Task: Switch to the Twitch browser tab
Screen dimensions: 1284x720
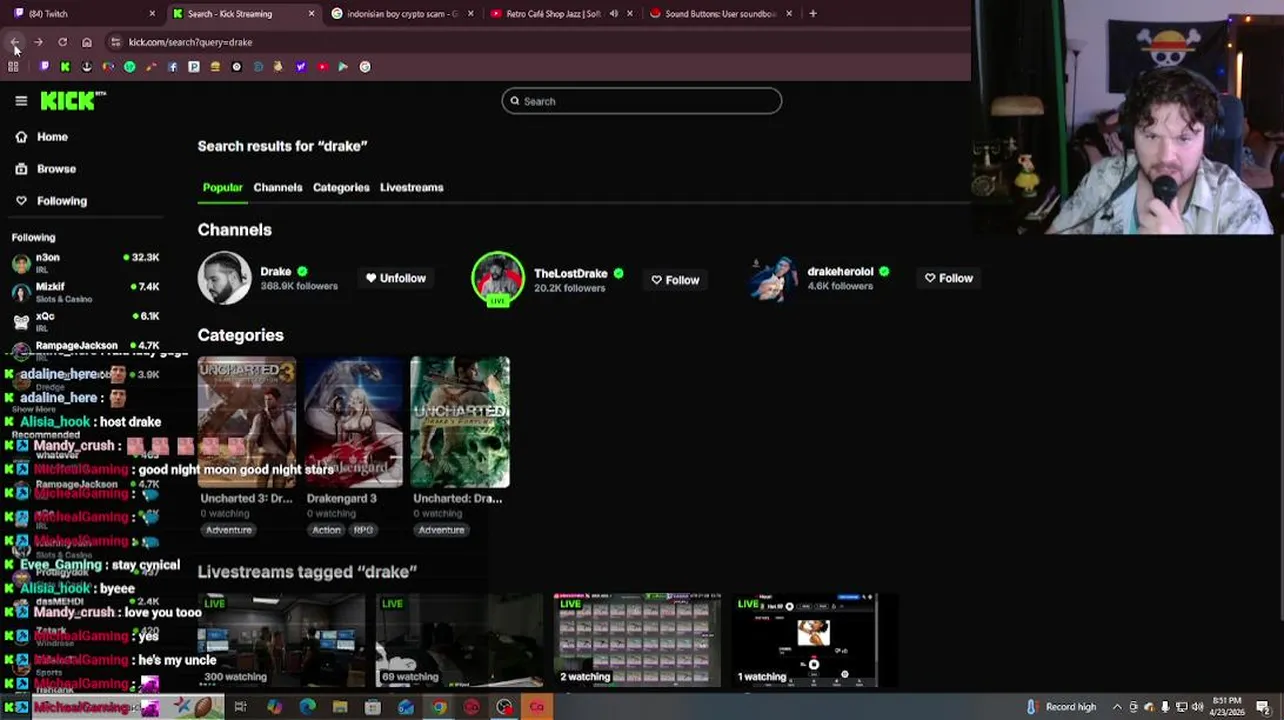Action: click(83, 13)
